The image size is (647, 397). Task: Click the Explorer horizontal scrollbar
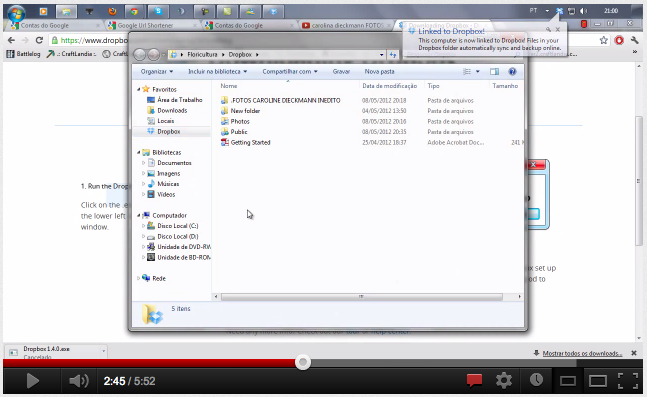point(361,297)
